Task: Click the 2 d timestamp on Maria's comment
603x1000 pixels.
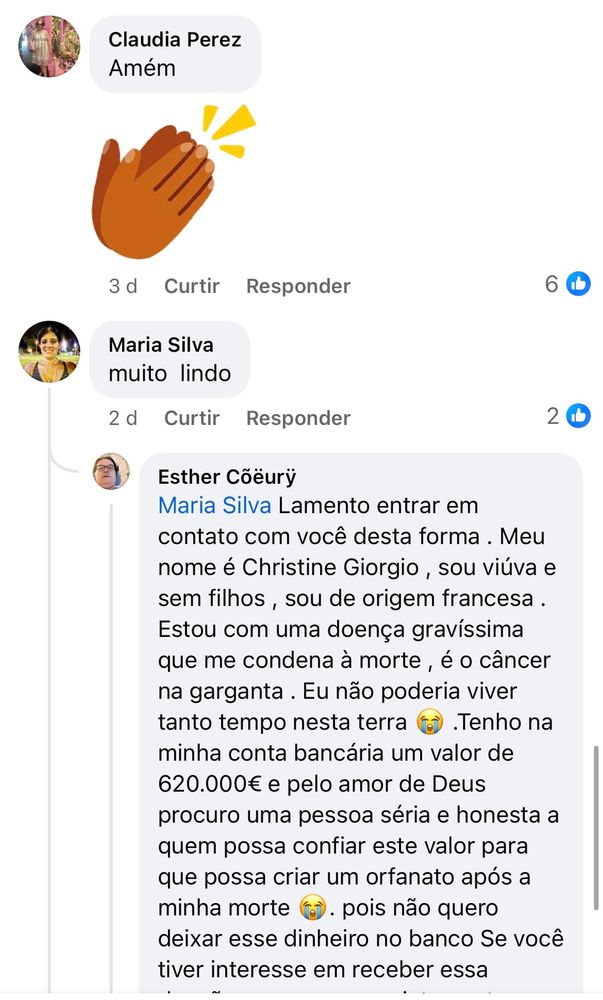Action: [123, 418]
